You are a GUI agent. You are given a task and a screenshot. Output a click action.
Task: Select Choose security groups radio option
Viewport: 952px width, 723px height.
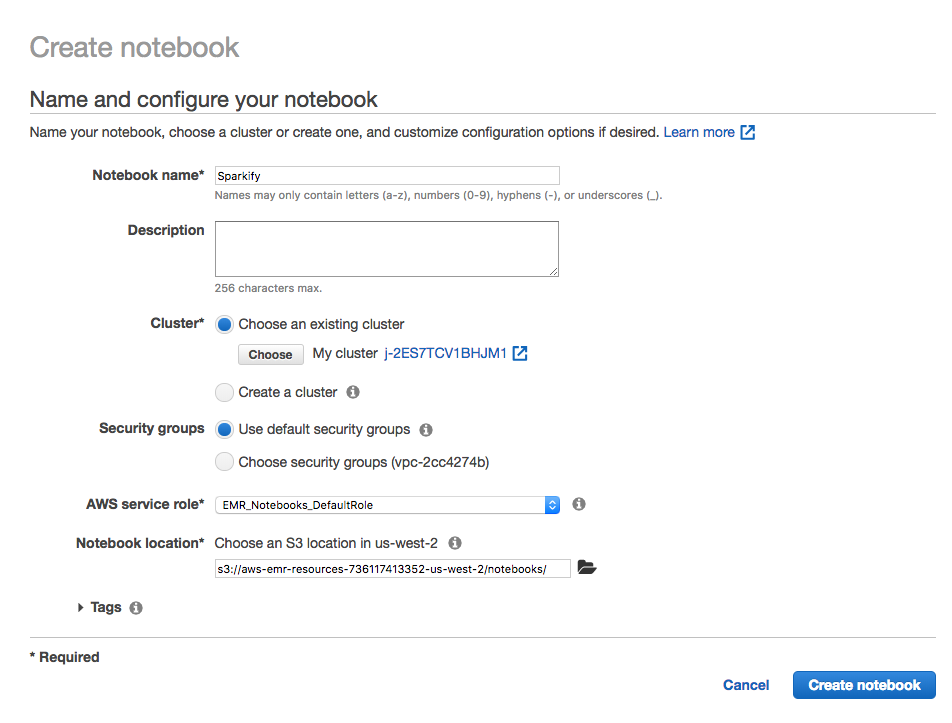pos(225,462)
